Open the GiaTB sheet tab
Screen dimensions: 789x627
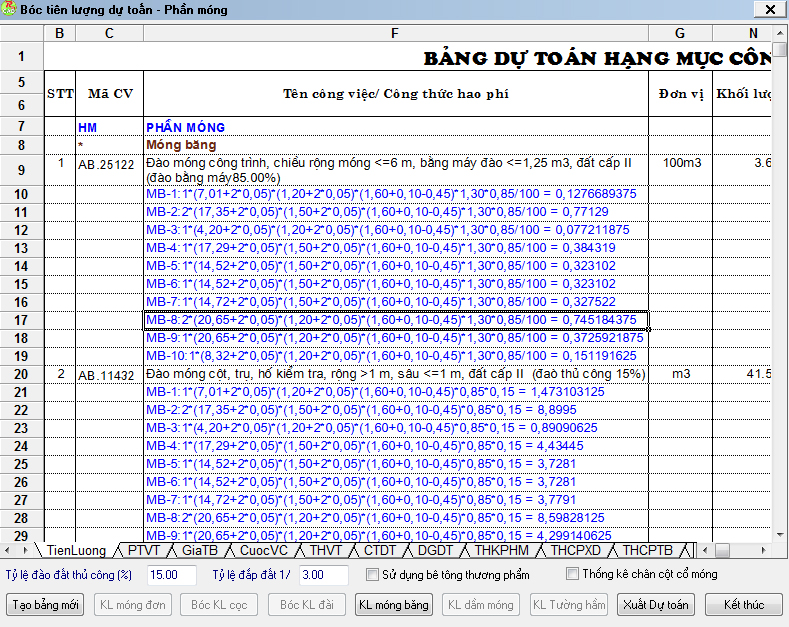[200, 551]
